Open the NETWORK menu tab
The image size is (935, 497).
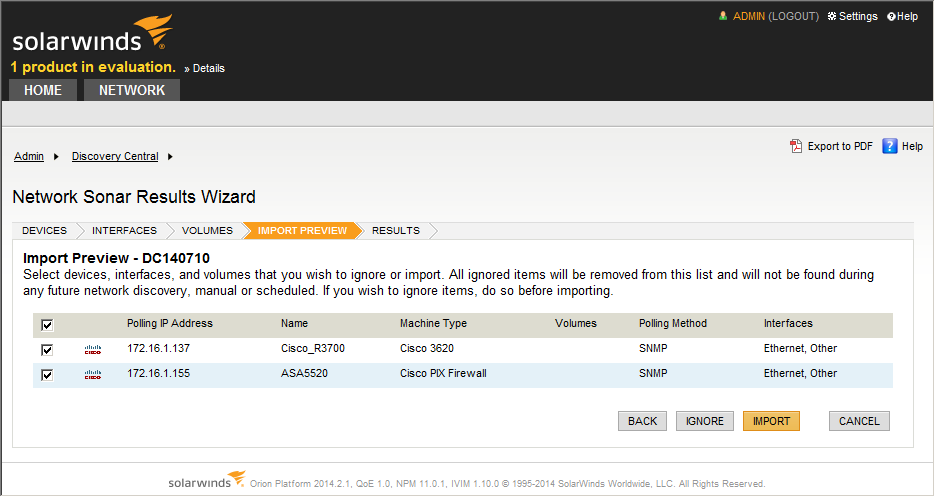[x=132, y=90]
